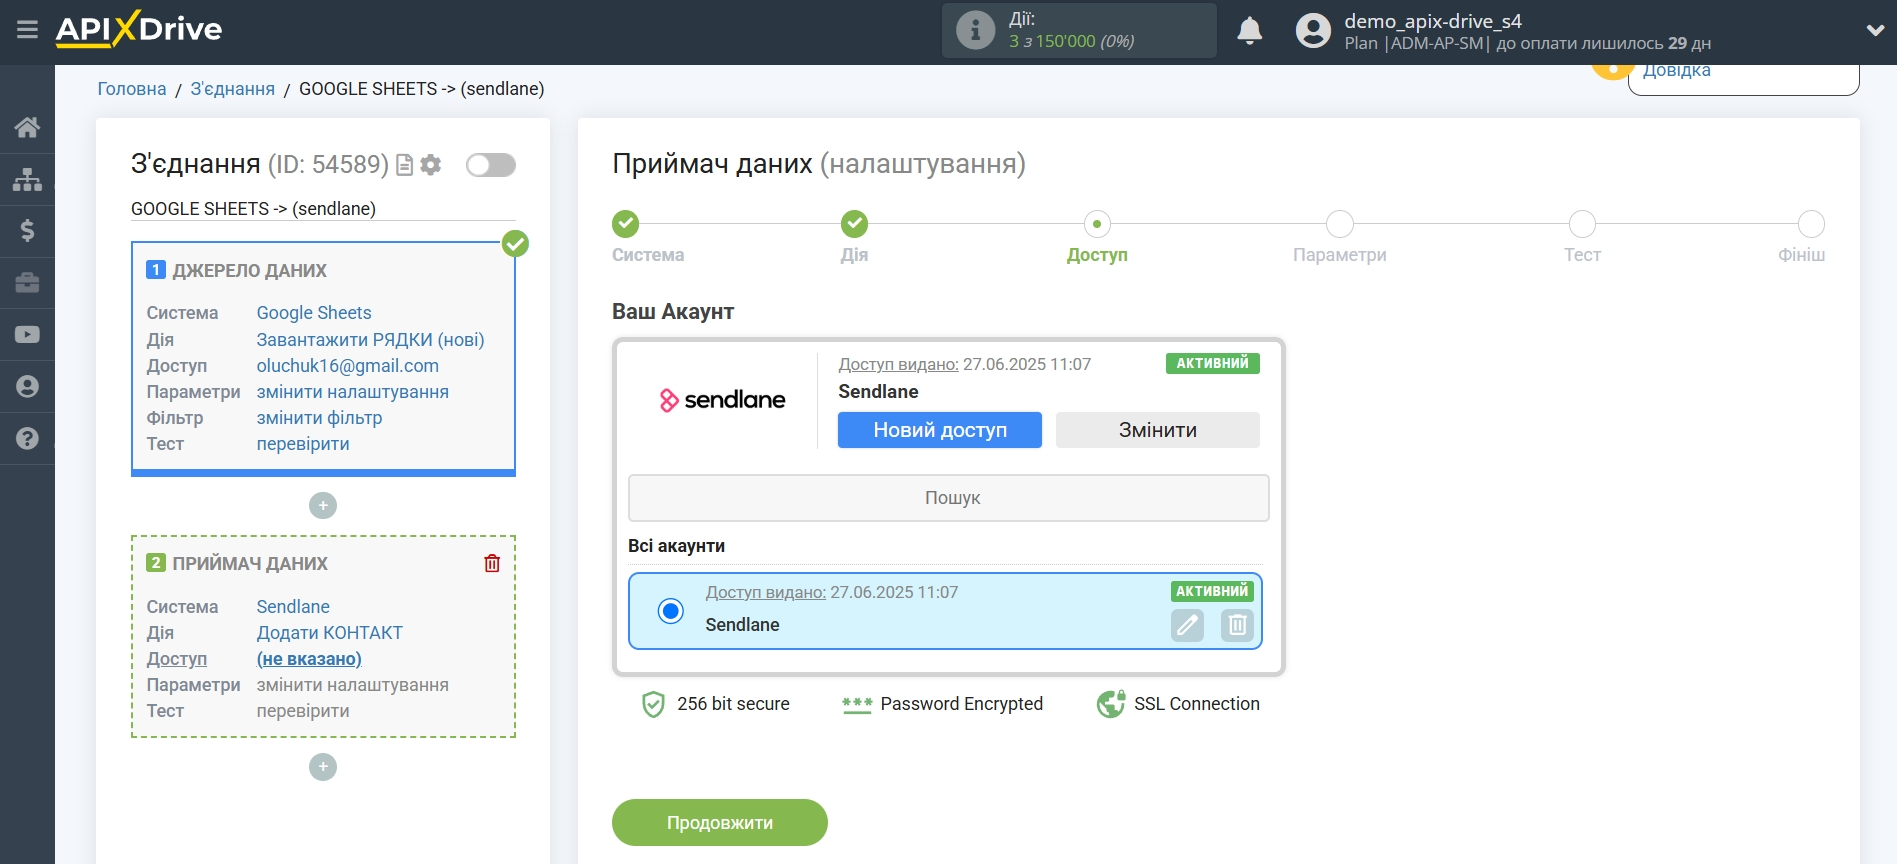1897x864 pixels.
Task: Open notifications bell
Action: [1249, 31]
